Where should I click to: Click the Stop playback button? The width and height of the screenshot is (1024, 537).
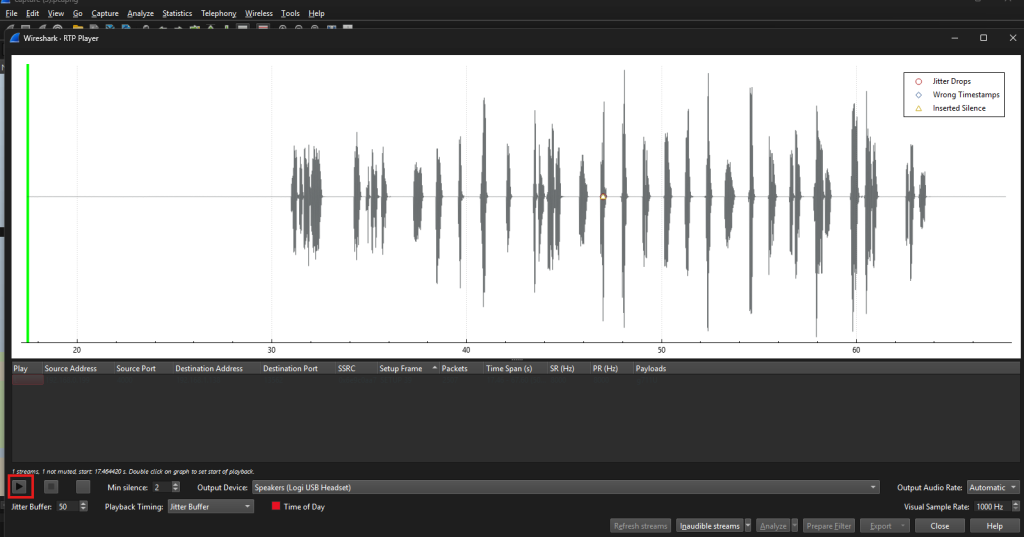tap(51, 487)
